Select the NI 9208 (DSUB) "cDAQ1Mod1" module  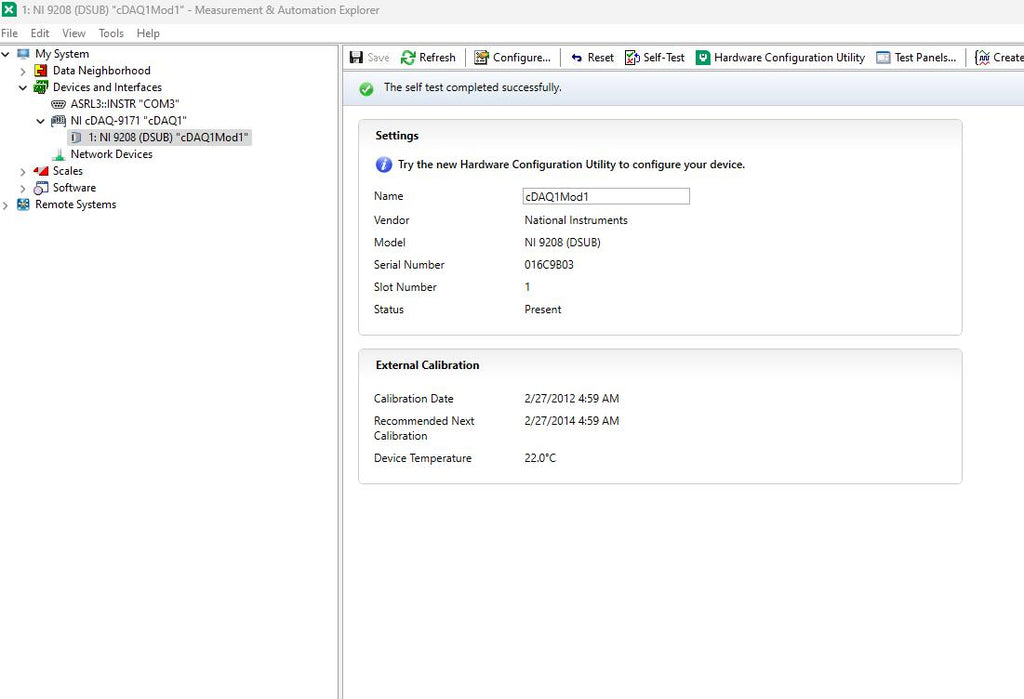pyautogui.click(x=160, y=137)
